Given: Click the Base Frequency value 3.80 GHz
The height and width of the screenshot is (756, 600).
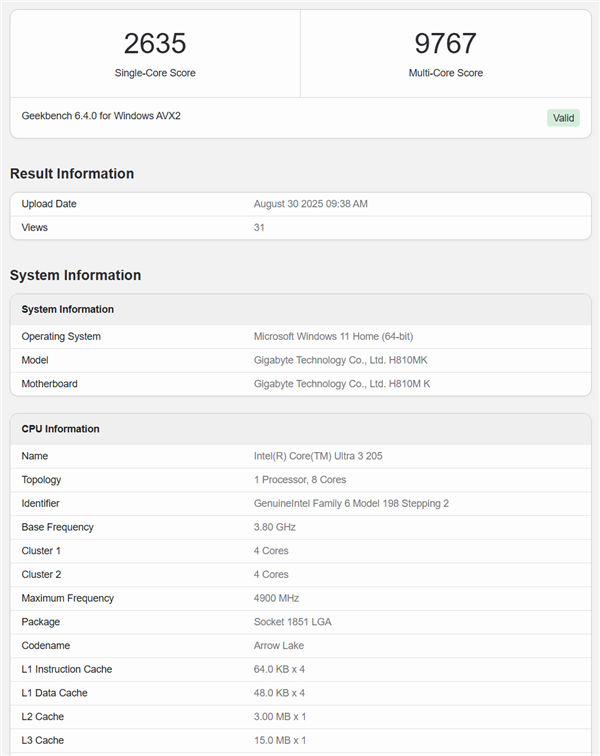Looking at the screenshot, I should click(275, 527).
